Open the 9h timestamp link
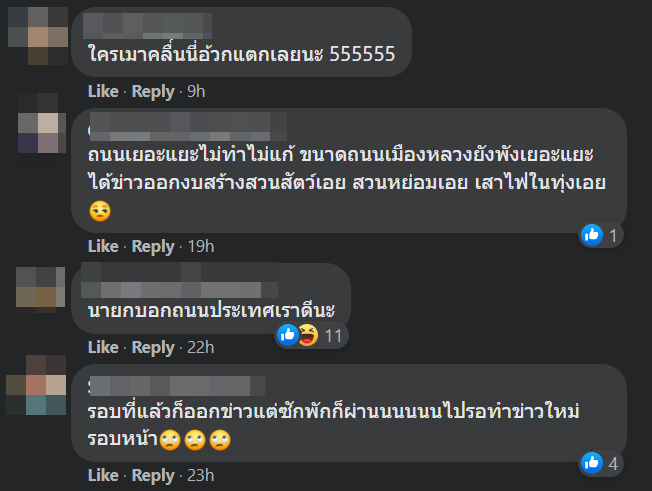652x491 pixels. (196, 91)
